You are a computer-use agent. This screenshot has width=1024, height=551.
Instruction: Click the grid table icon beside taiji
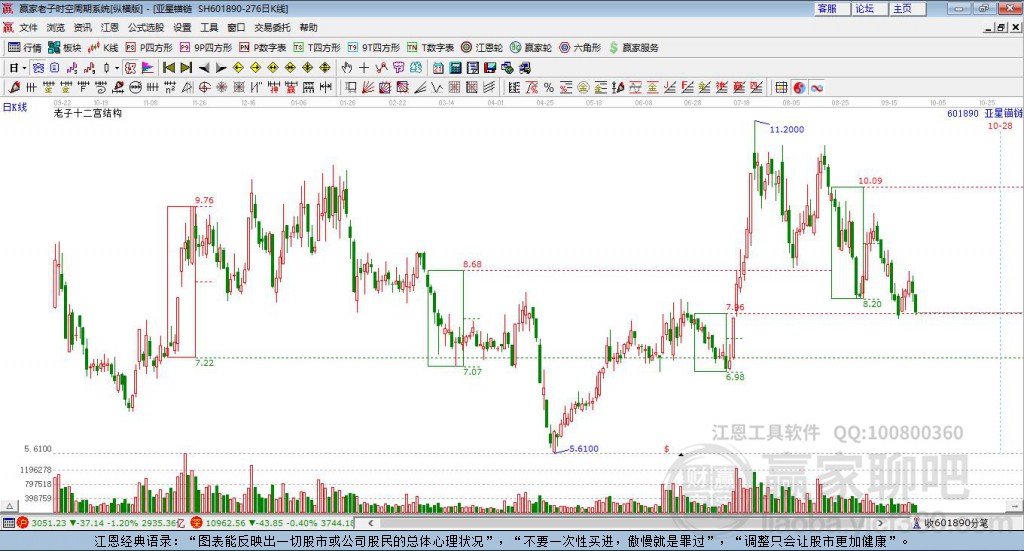781,87
